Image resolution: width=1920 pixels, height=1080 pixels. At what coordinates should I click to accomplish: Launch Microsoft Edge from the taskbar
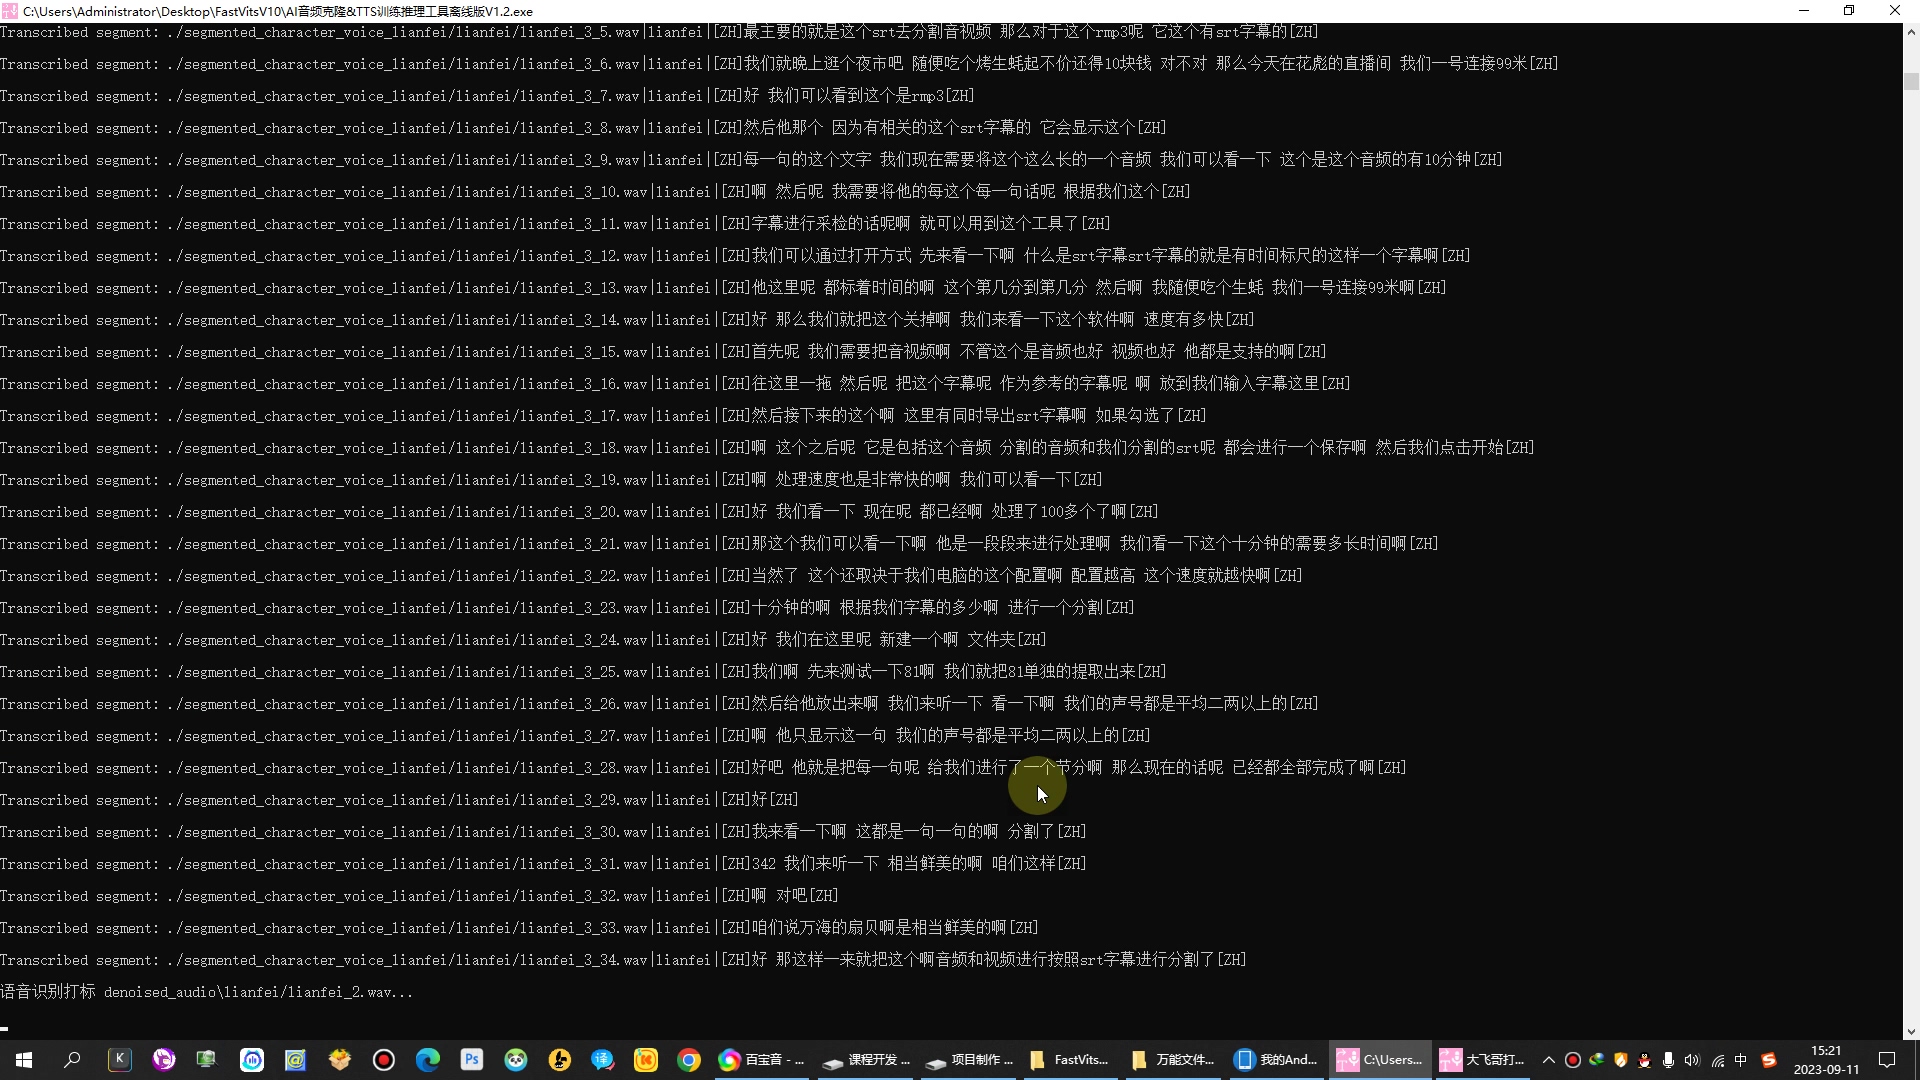pyautogui.click(x=428, y=1060)
